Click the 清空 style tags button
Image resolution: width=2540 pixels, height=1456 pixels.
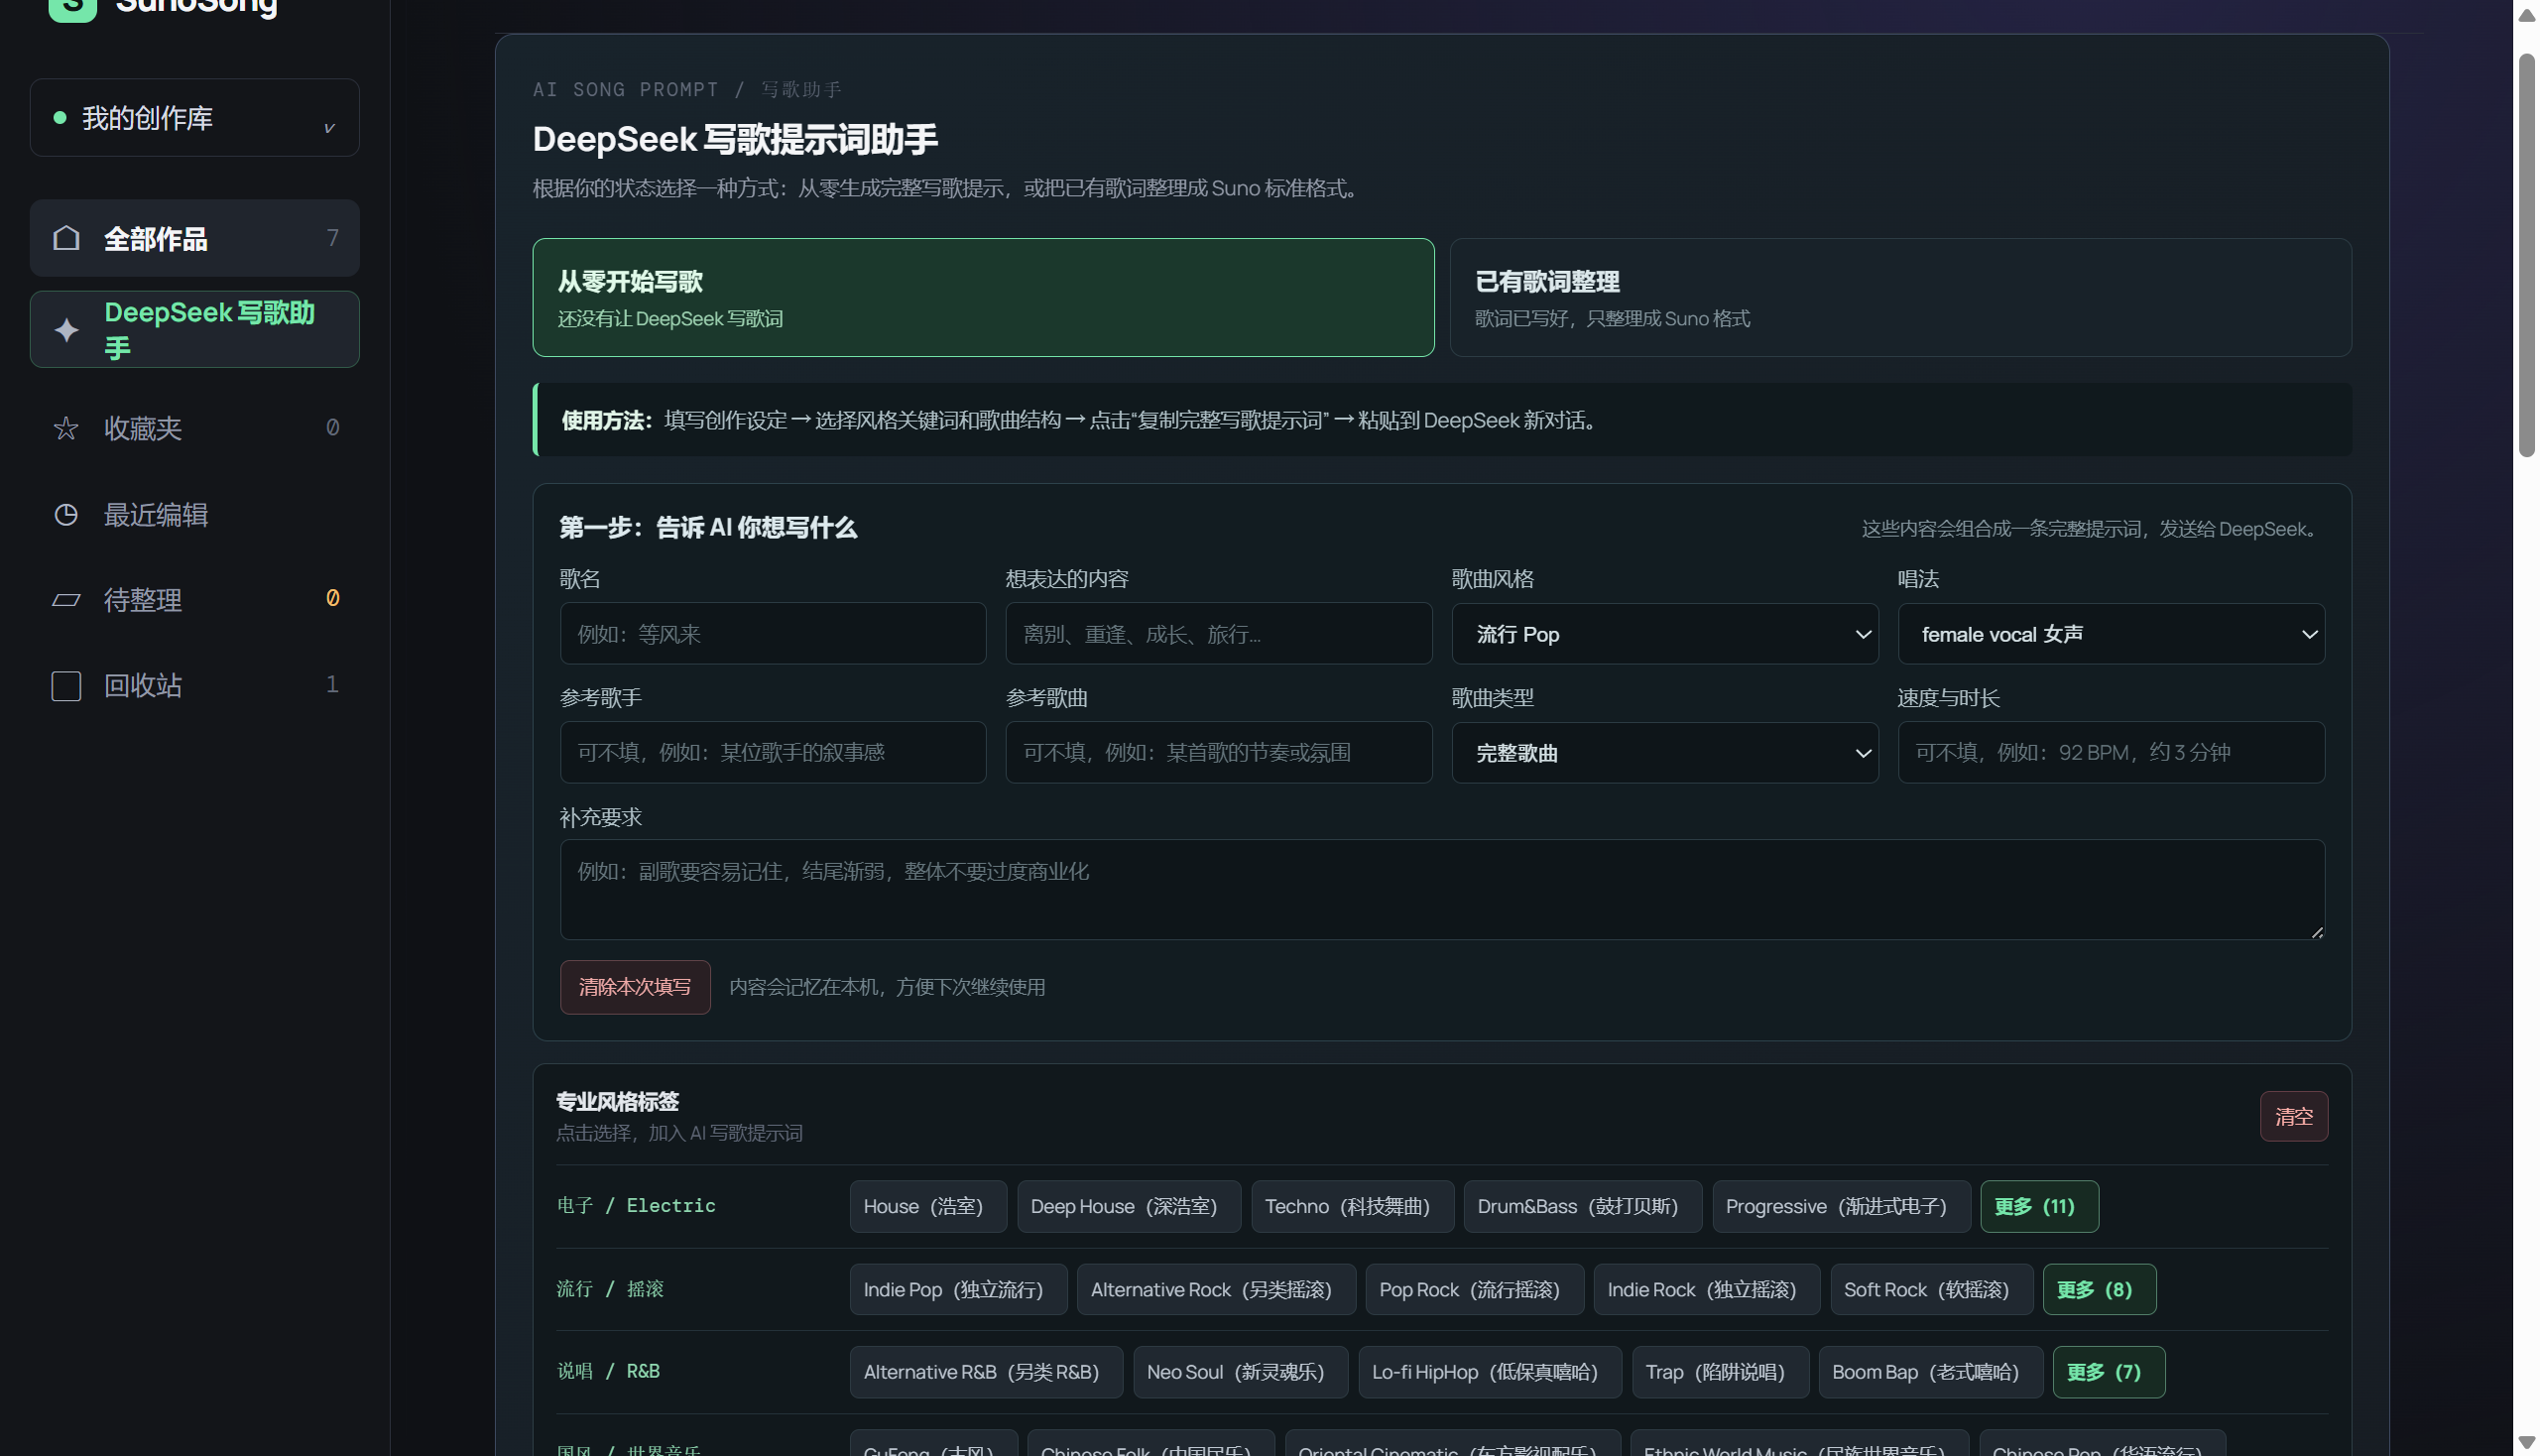[2296, 1117]
